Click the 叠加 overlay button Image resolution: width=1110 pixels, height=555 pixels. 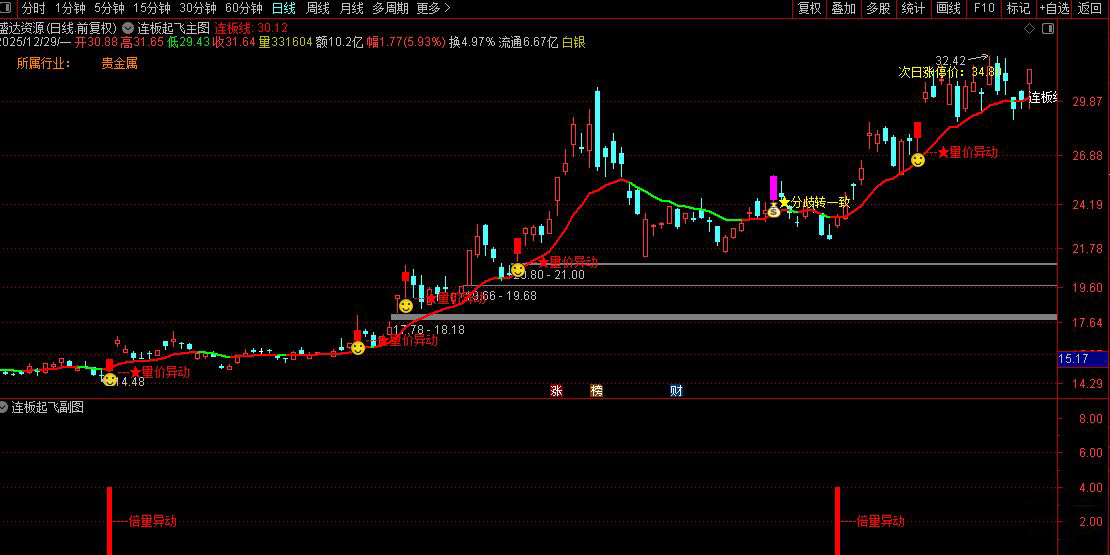tap(844, 8)
